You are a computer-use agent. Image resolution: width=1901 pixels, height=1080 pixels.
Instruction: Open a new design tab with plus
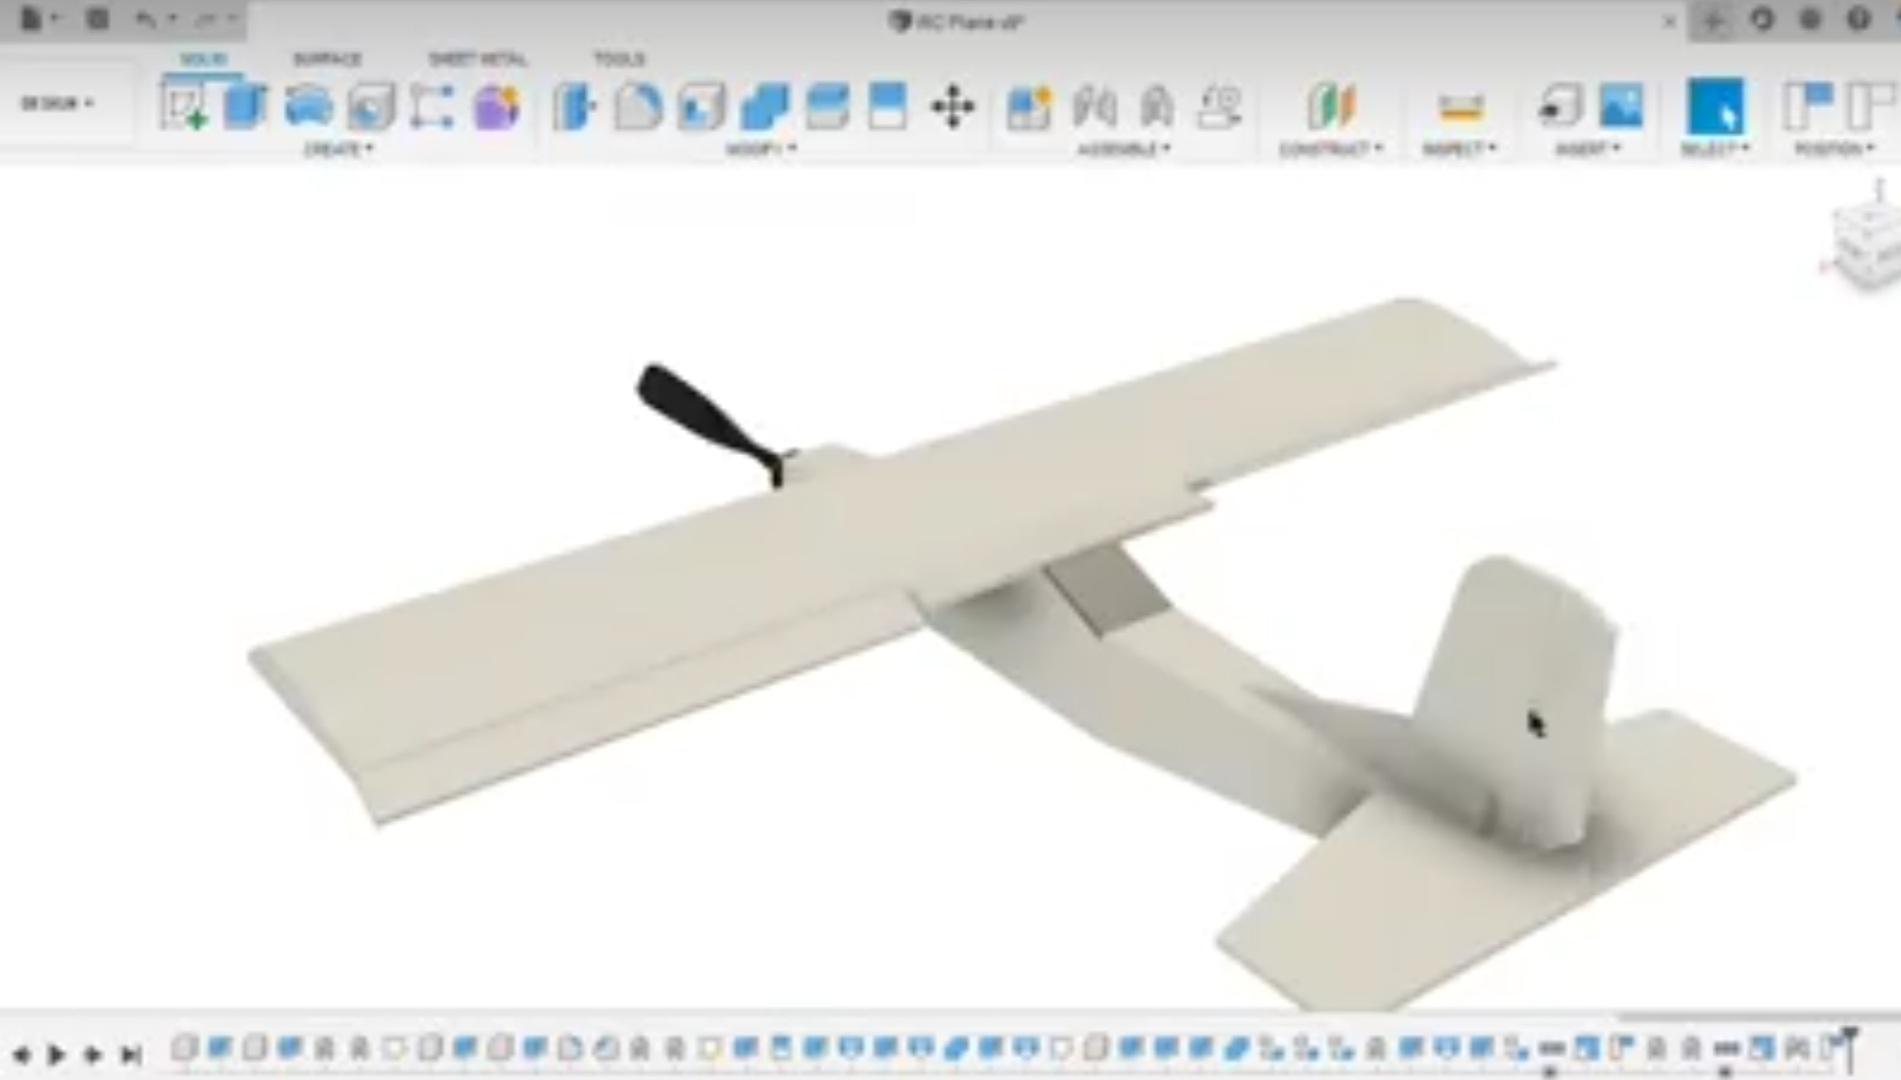[1713, 21]
